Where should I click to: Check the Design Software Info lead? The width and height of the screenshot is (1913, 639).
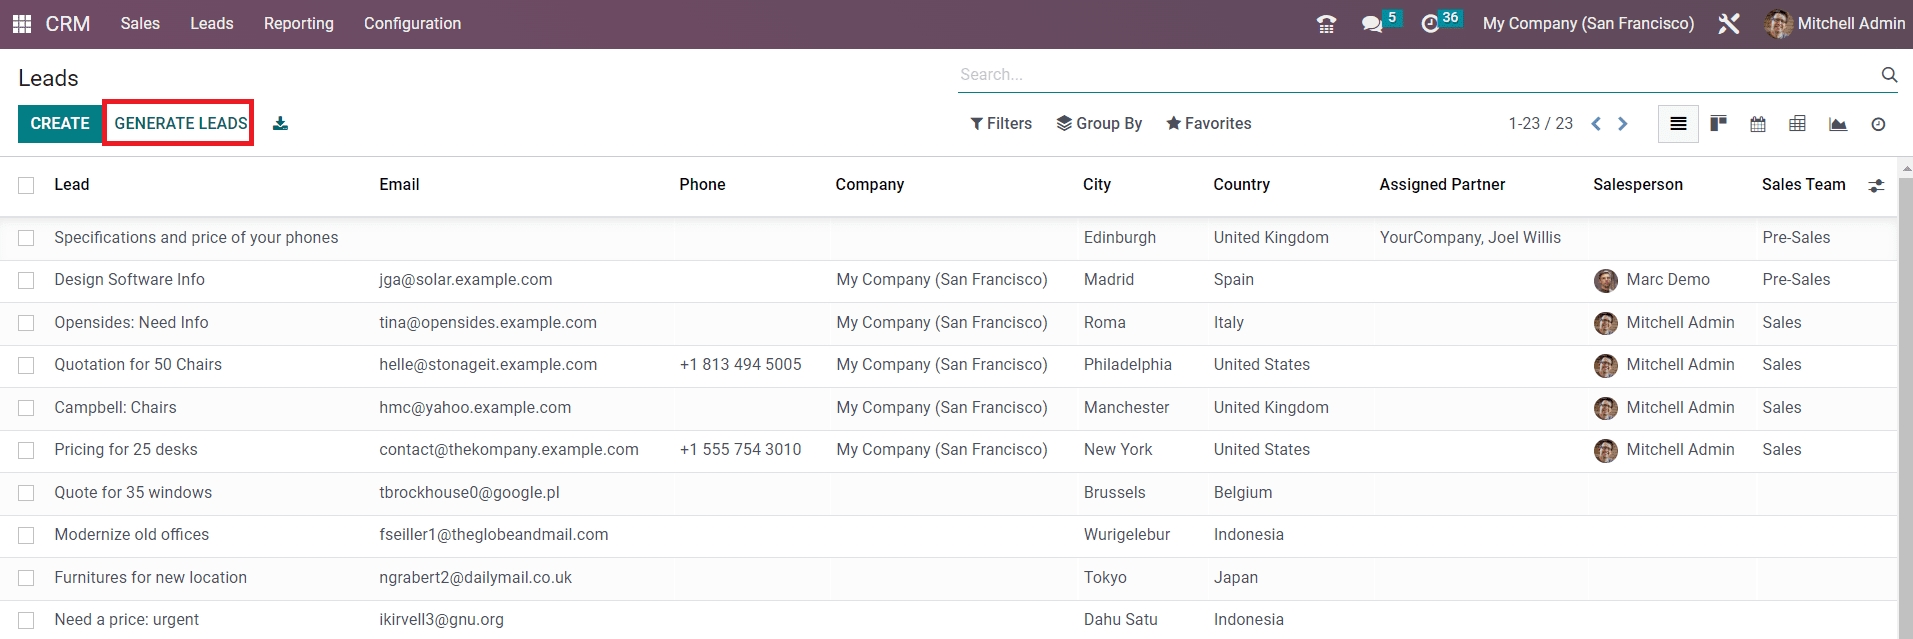click(26, 280)
